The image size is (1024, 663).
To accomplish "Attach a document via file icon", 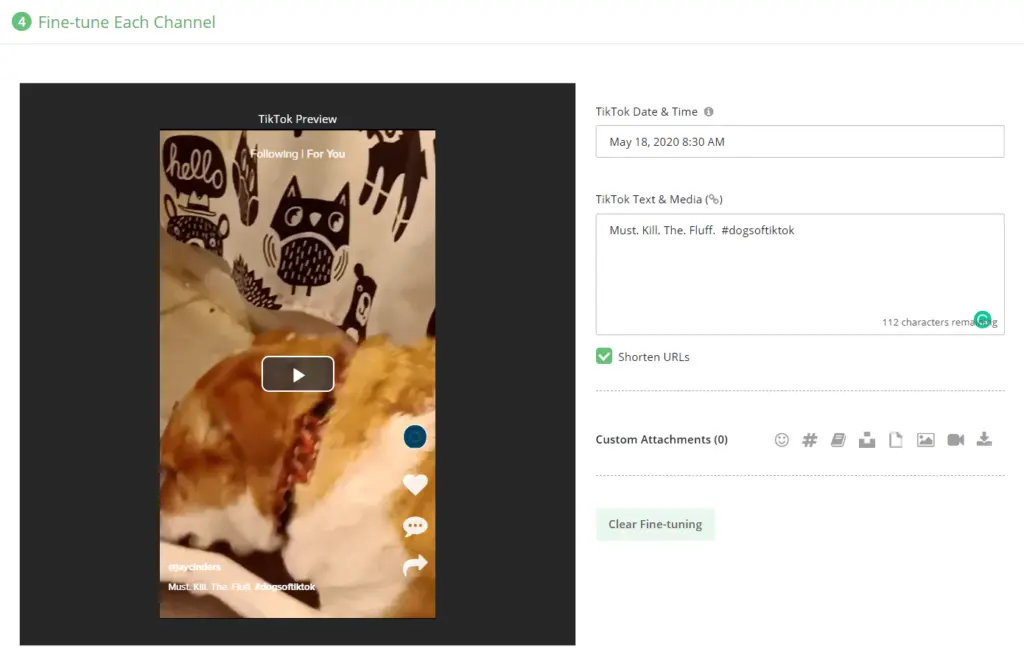I will (x=896, y=440).
